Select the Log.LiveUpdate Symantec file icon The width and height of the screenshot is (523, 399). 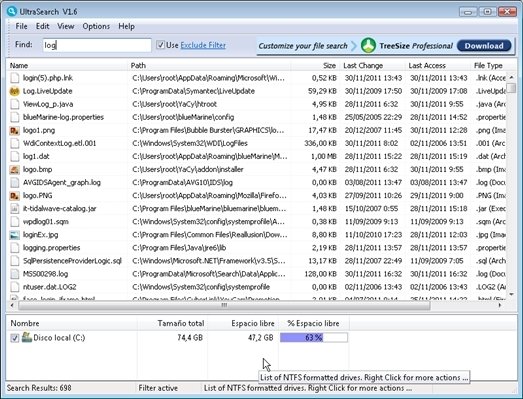point(14,91)
